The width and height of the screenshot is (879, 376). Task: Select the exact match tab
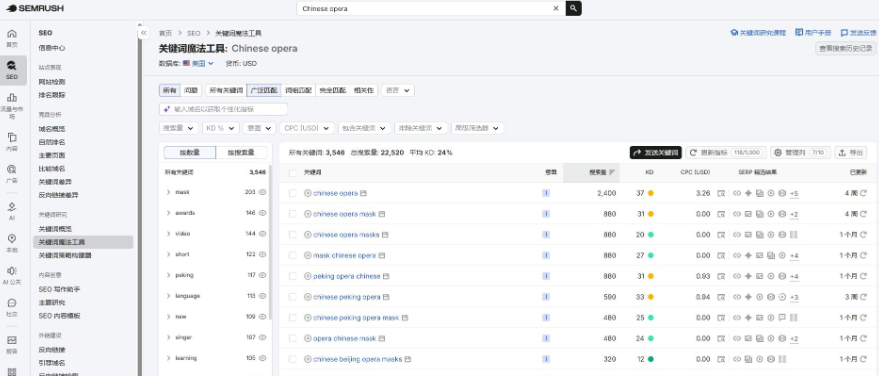coord(332,90)
